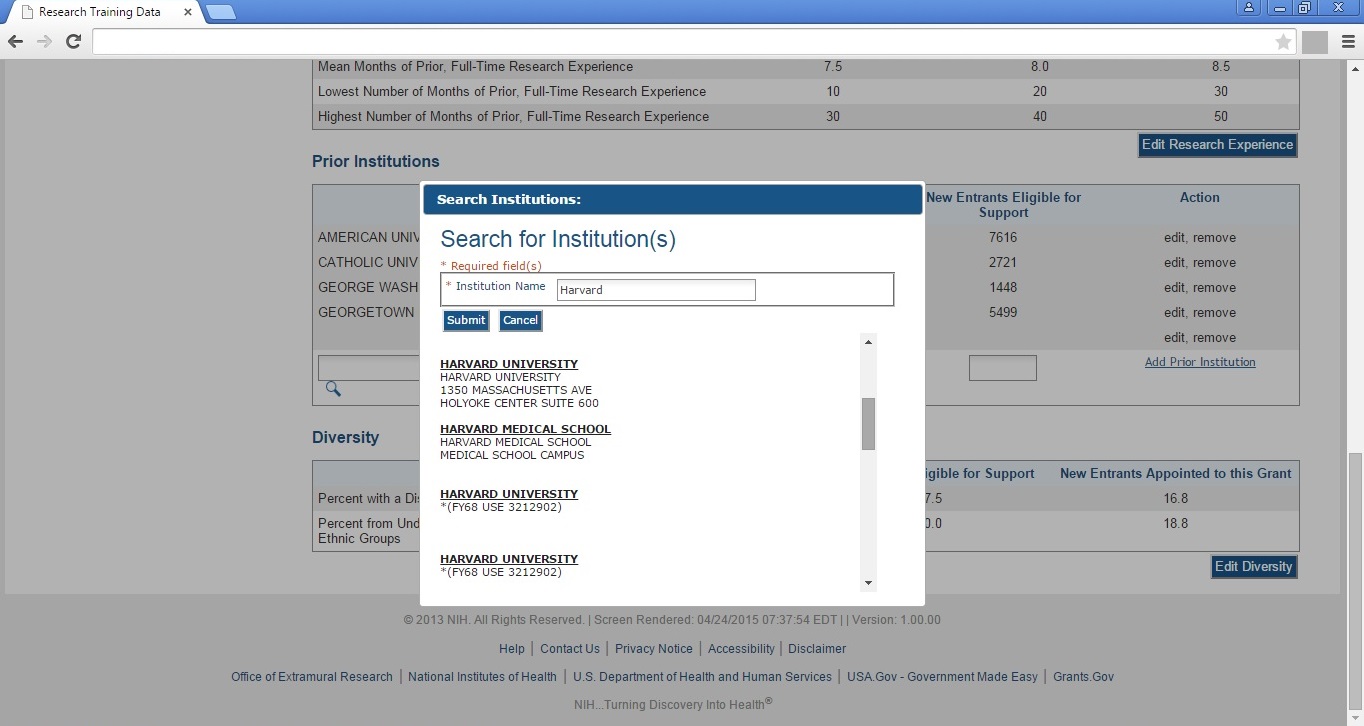This screenshot has width=1364, height=726.
Task: Select the HARVARD MEDICAL SCHOOL result
Action: [525, 429]
